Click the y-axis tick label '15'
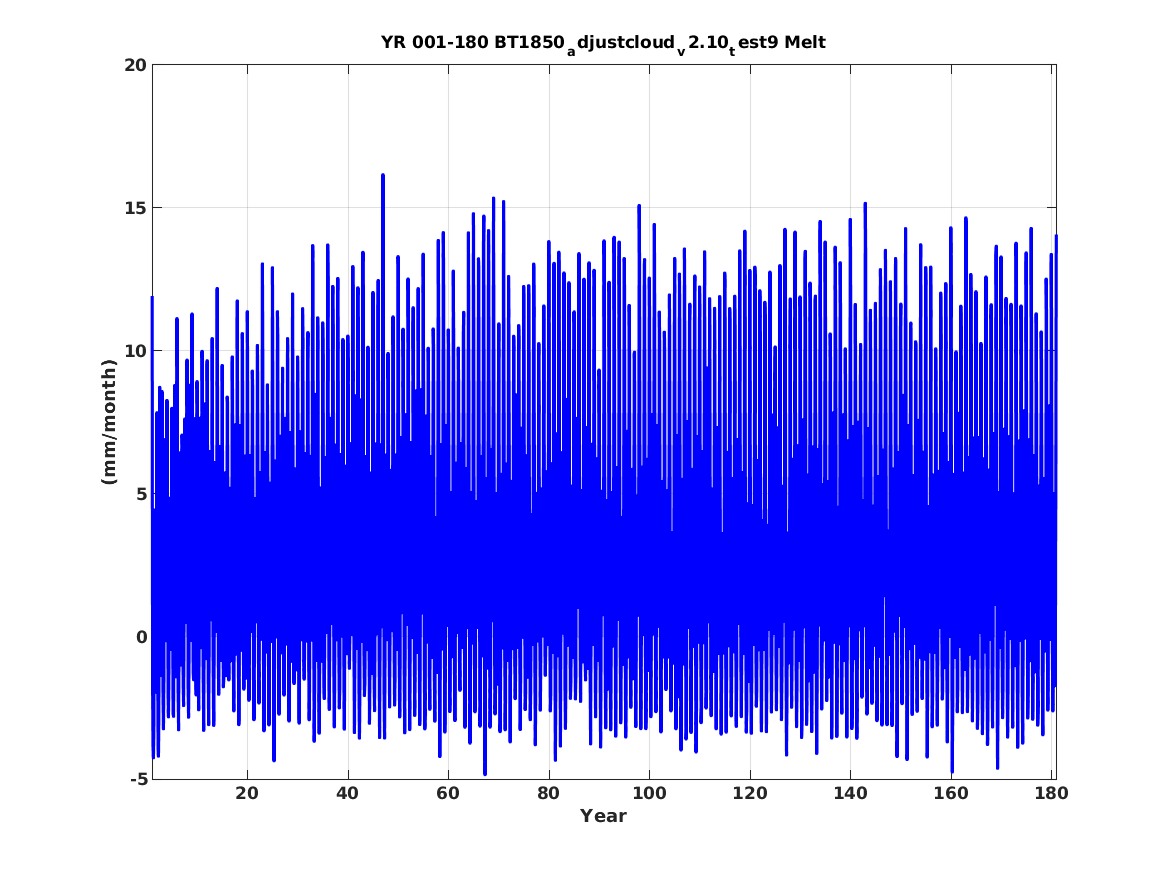 point(135,208)
